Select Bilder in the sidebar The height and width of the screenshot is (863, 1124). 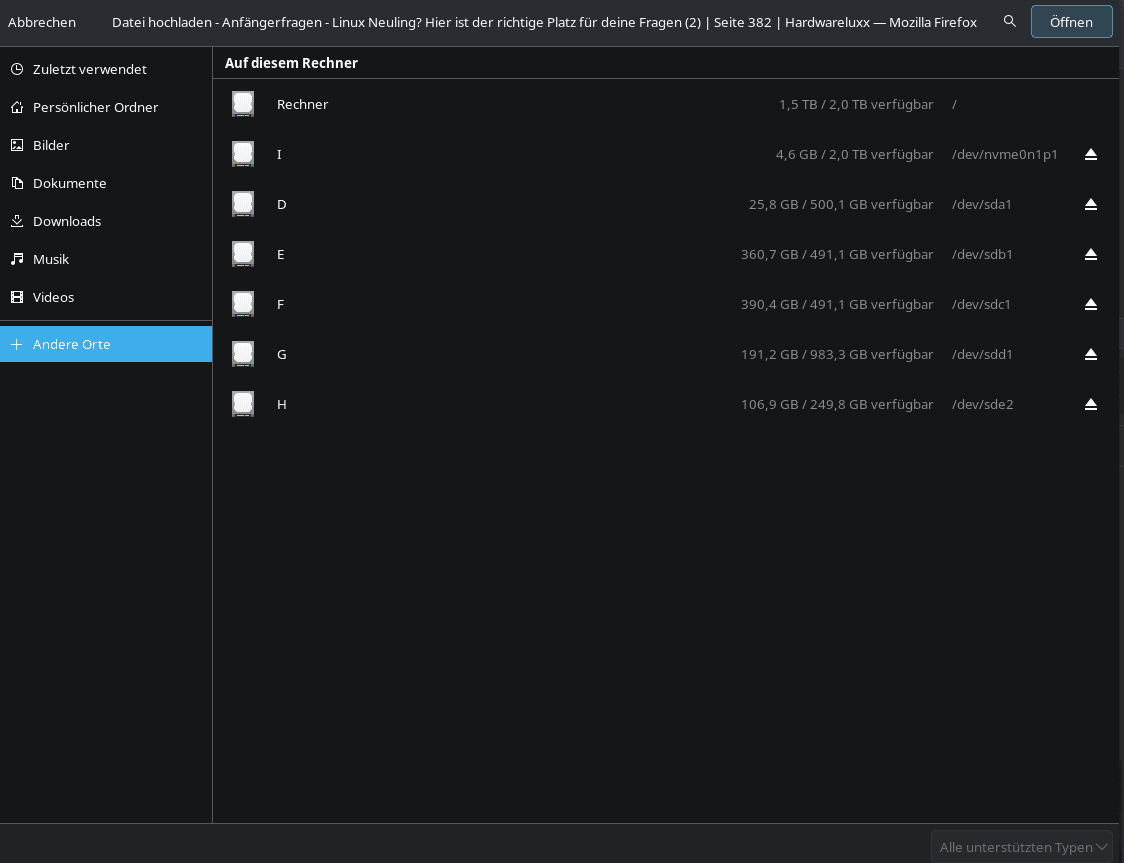tap(51, 145)
